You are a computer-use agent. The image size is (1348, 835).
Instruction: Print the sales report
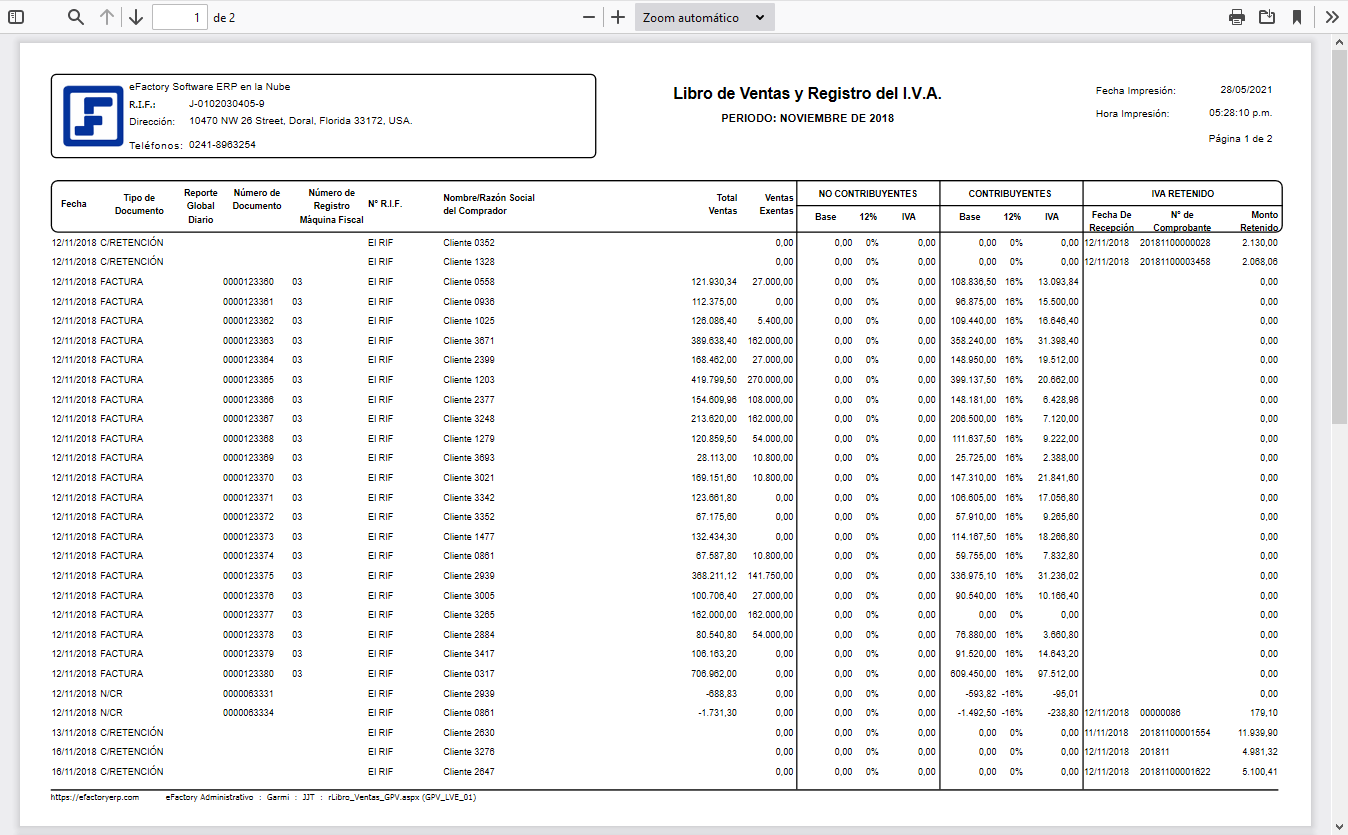(1237, 16)
